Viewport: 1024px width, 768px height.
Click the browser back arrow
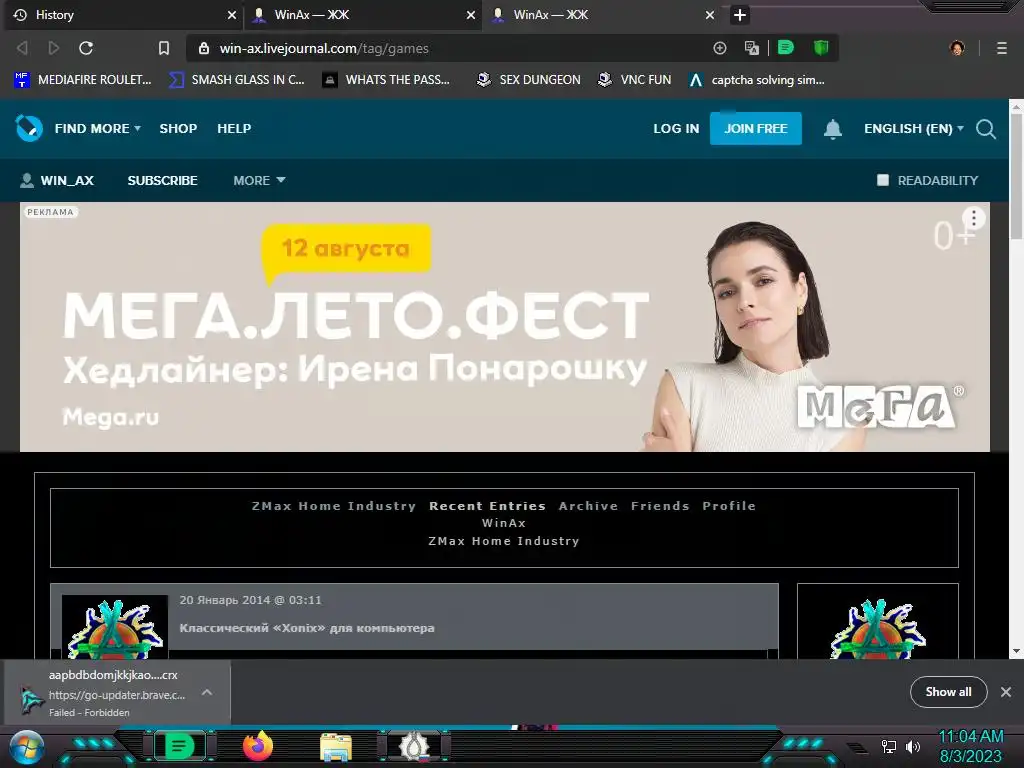pos(22,48)
